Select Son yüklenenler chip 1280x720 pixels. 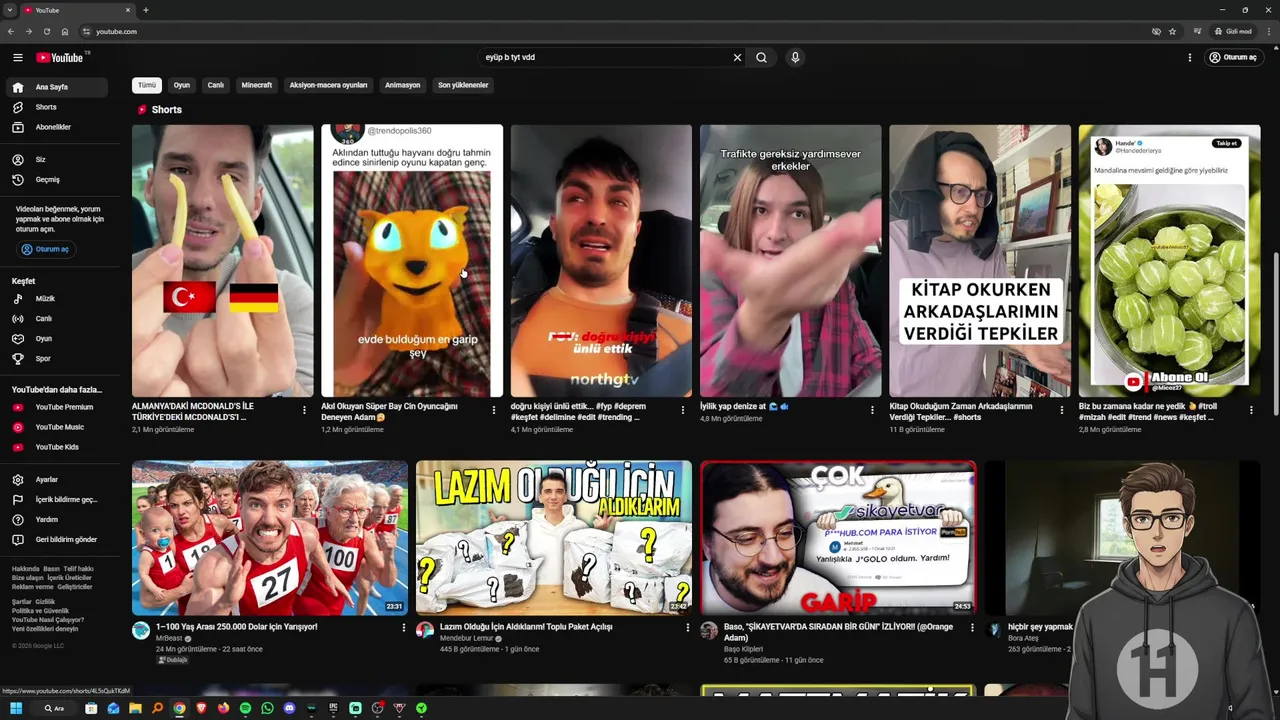click(x=463, y=85)
